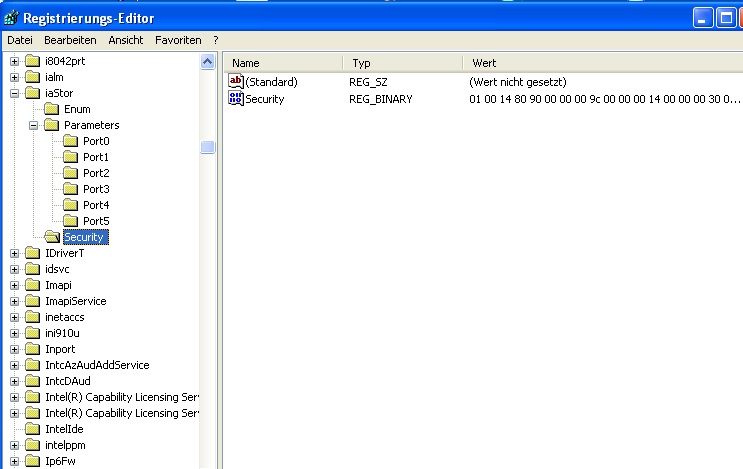Select the Security value name in list

click(x=264, y=99)
